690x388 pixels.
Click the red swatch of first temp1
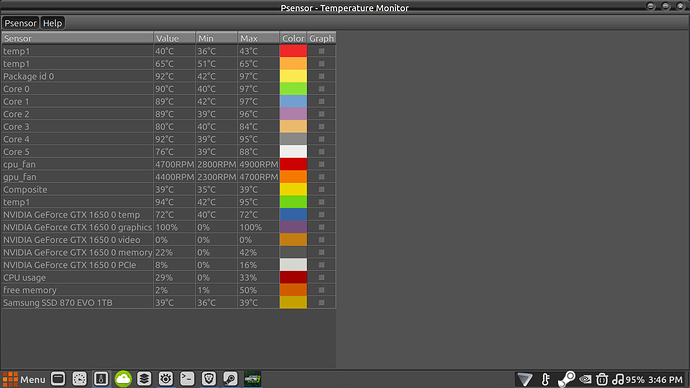(293, 51)
